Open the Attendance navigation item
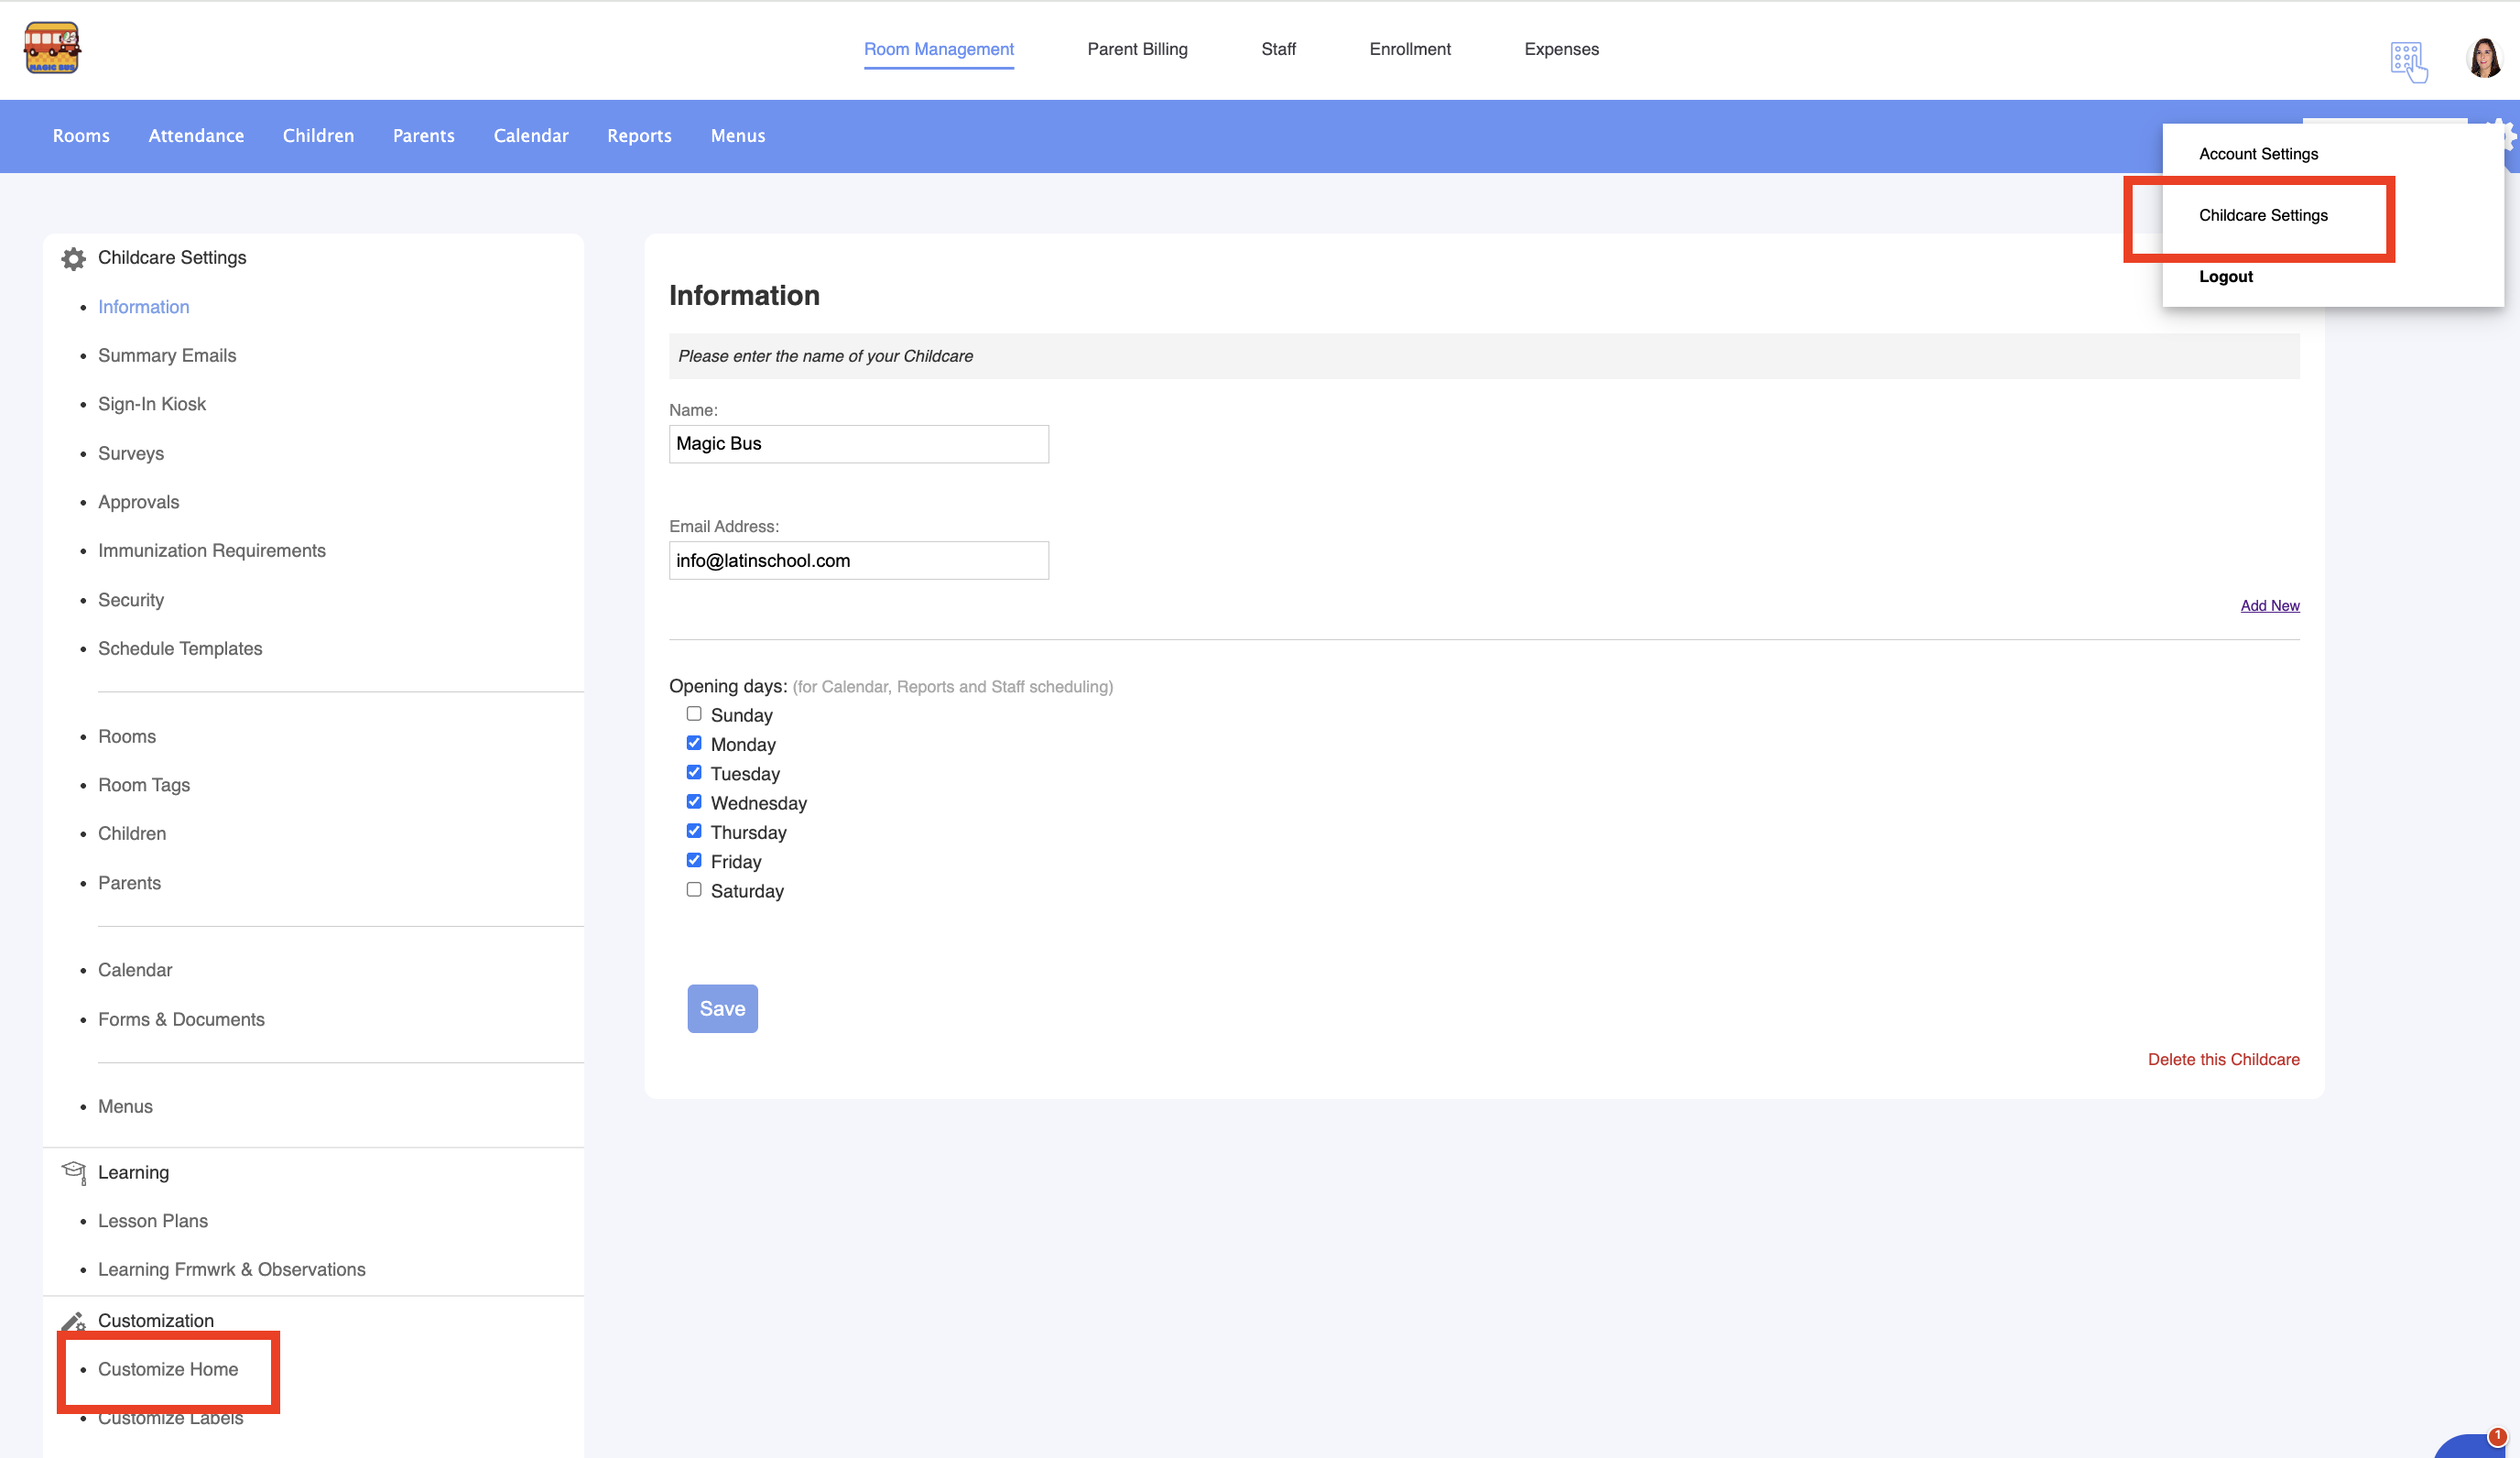The width and height of the screenshot is (2520, 1458). [196, 136]
